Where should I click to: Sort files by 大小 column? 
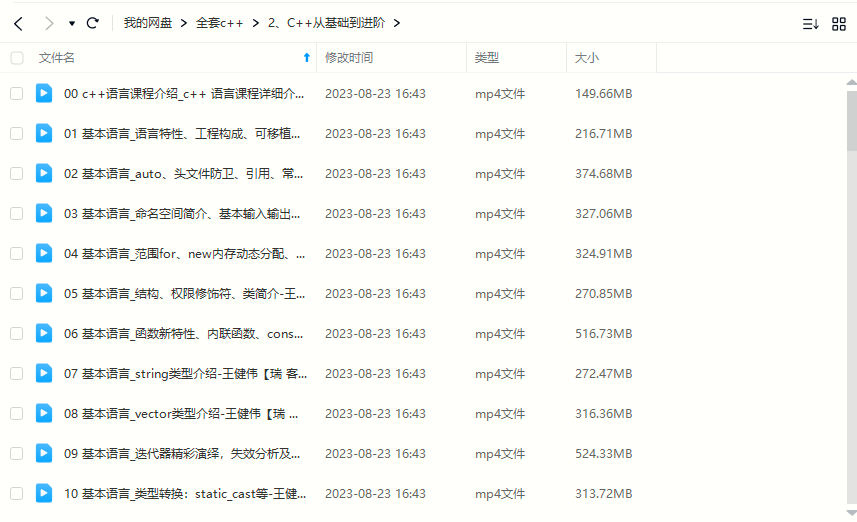point(586,58)
